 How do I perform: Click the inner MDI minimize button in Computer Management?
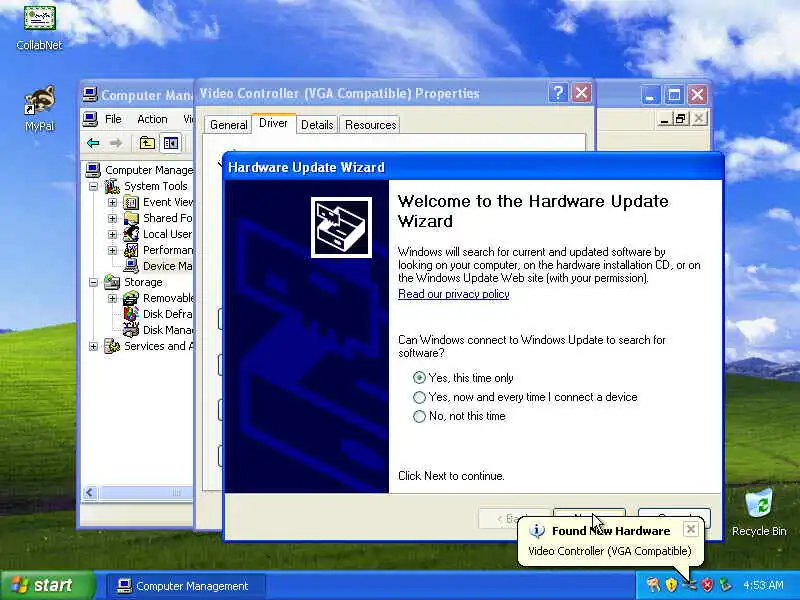pos(664,119)
